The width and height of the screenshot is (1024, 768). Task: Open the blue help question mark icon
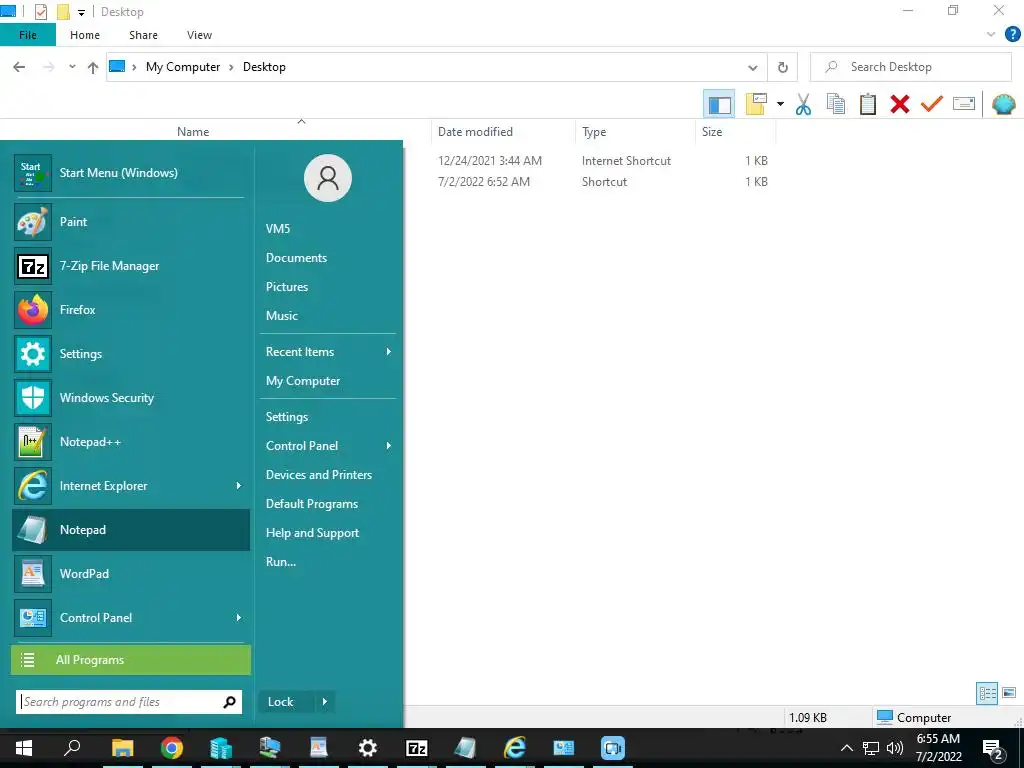(x=1013, y=35)
